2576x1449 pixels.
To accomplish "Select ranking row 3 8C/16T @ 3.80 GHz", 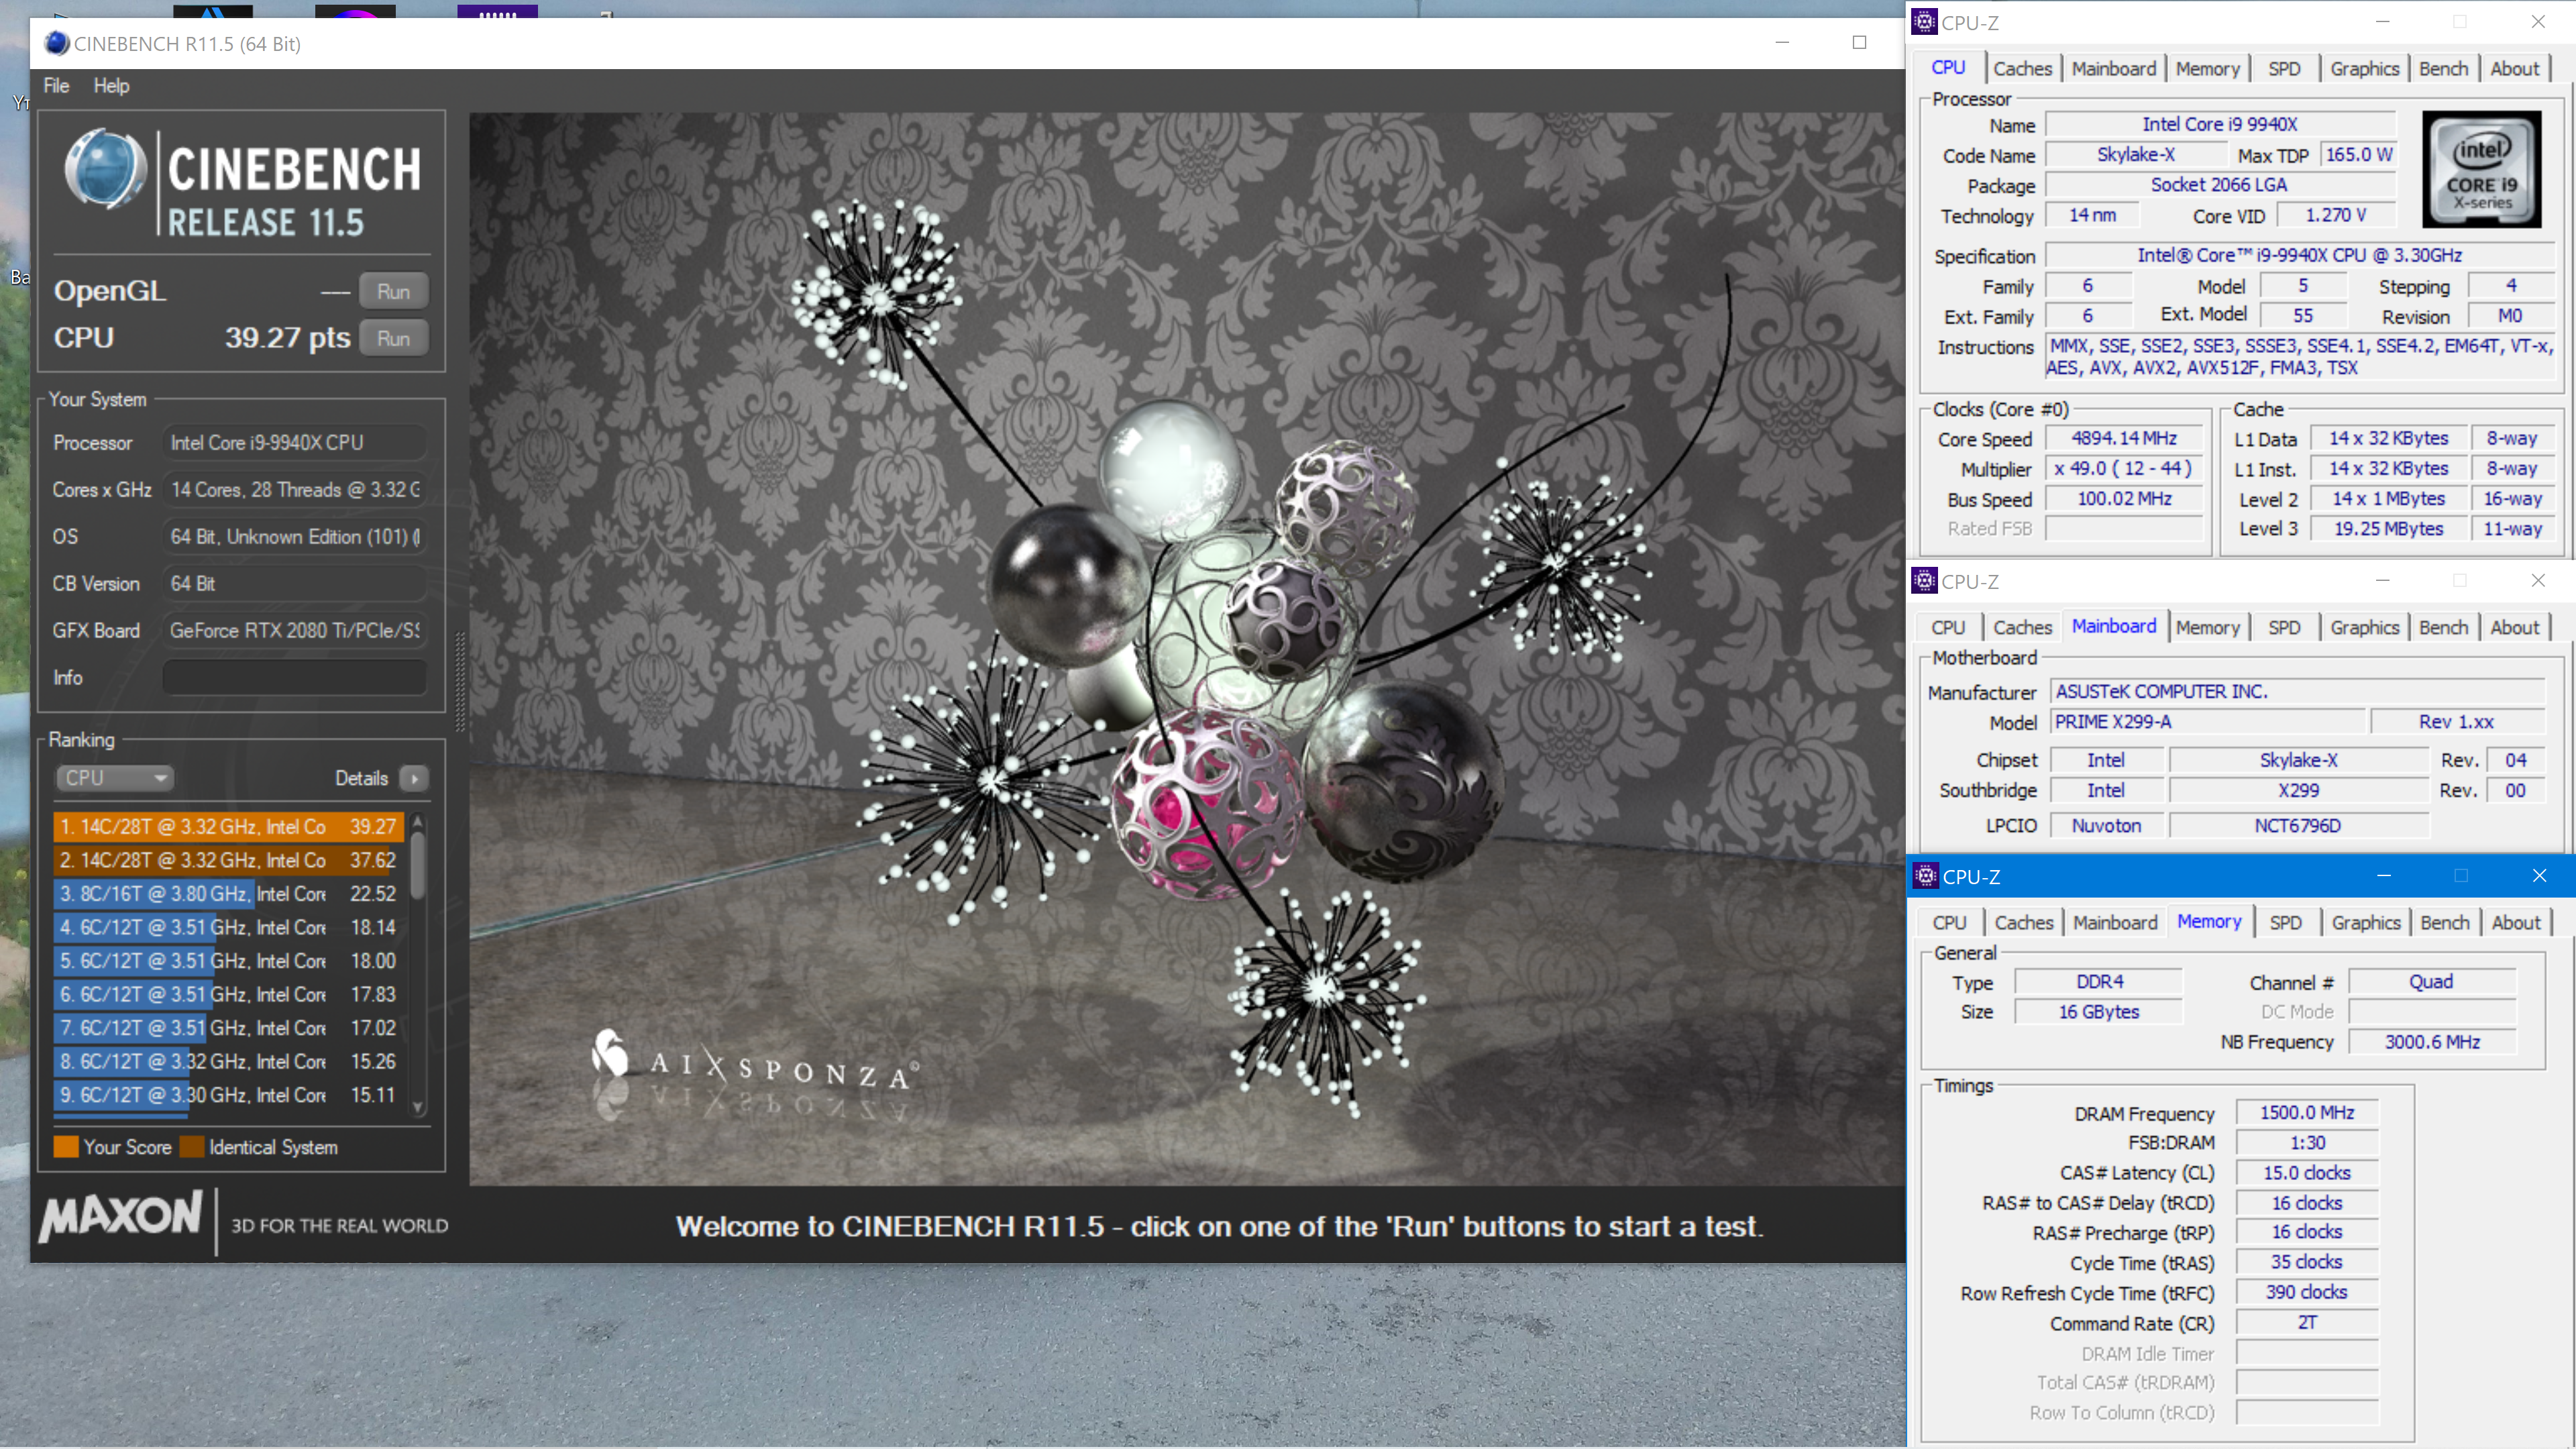I will point(229,893).
